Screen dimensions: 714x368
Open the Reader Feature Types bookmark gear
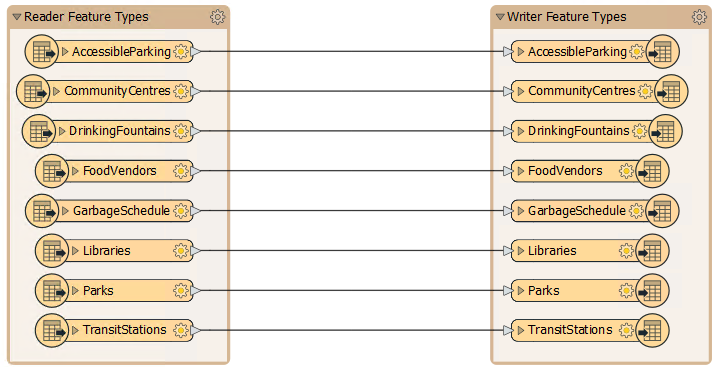tap(217, 17)
